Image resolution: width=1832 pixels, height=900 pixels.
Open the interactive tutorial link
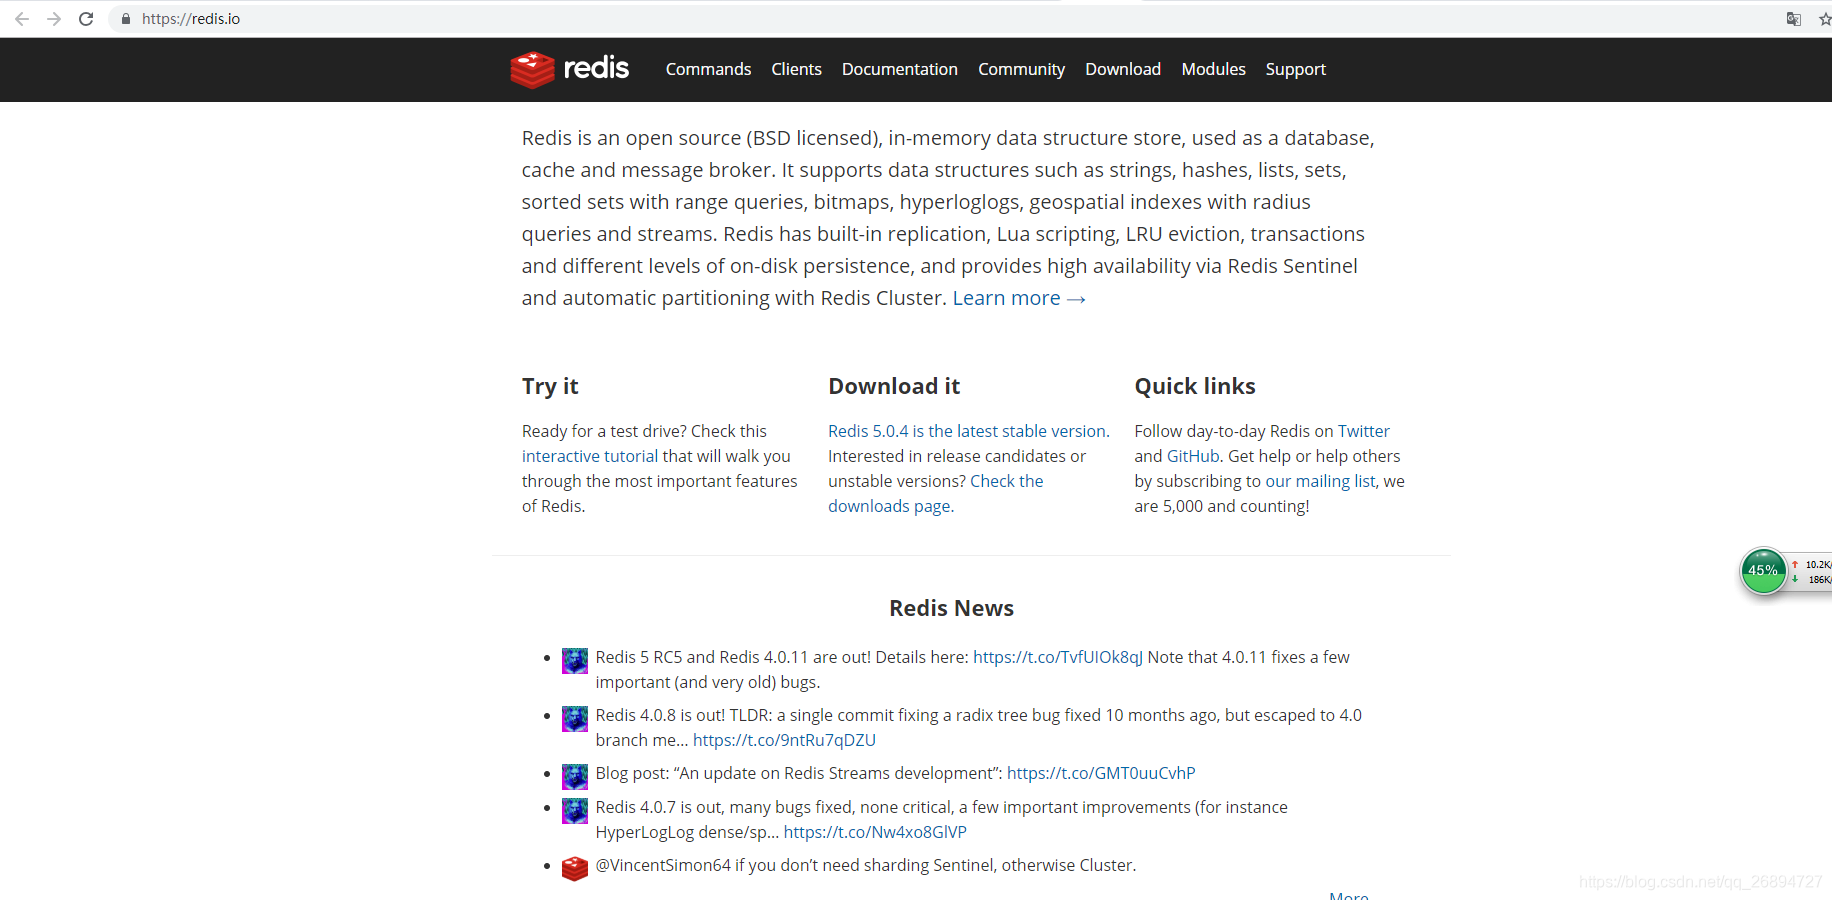(x=590, y=456)
